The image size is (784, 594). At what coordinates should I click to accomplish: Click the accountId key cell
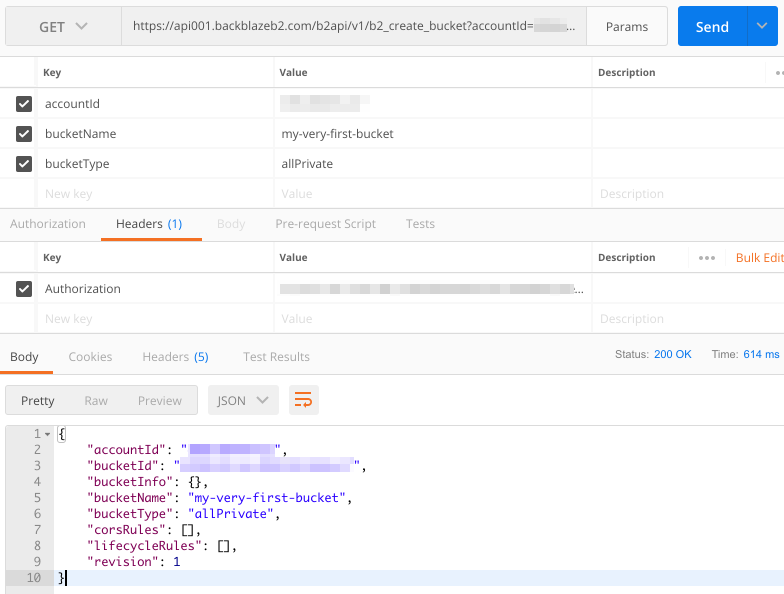pos(156,104)
